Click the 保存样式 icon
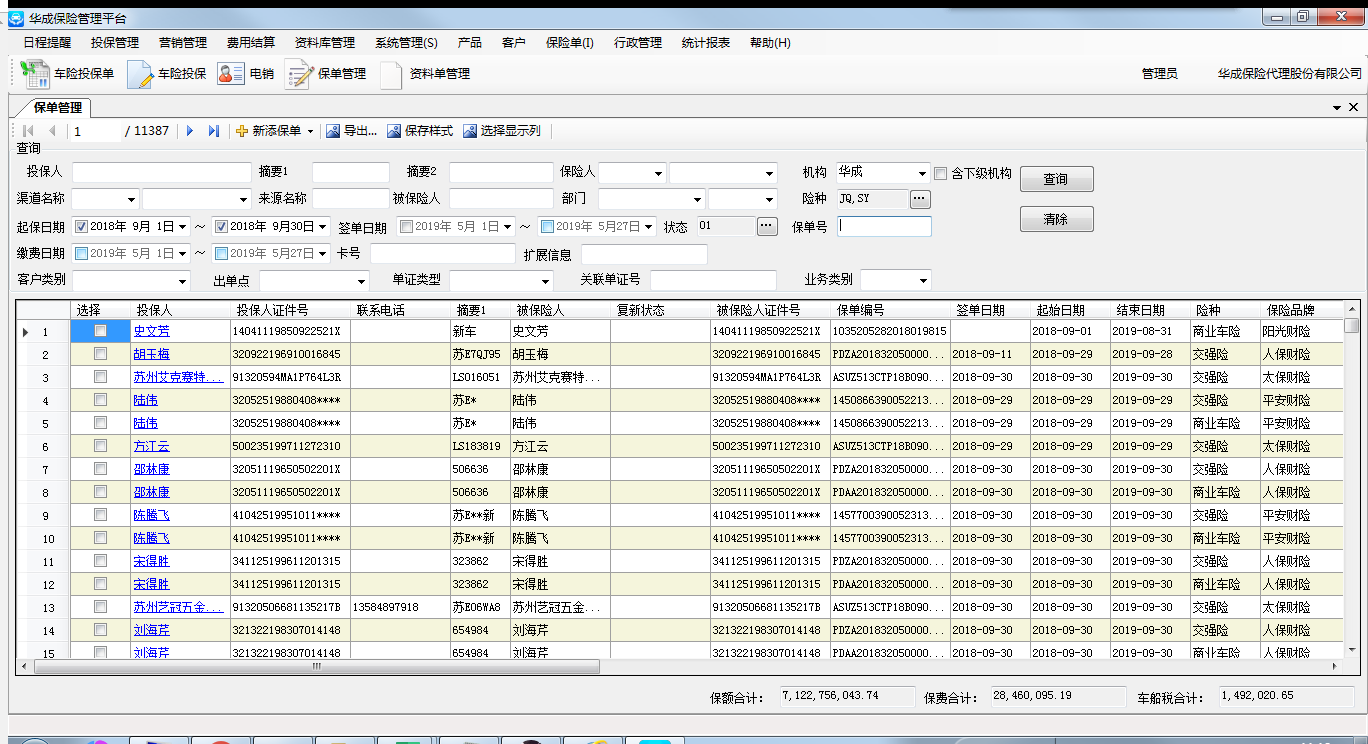Image resolution: width=1368 pixels, height=744 pixels. coord(394,131)
